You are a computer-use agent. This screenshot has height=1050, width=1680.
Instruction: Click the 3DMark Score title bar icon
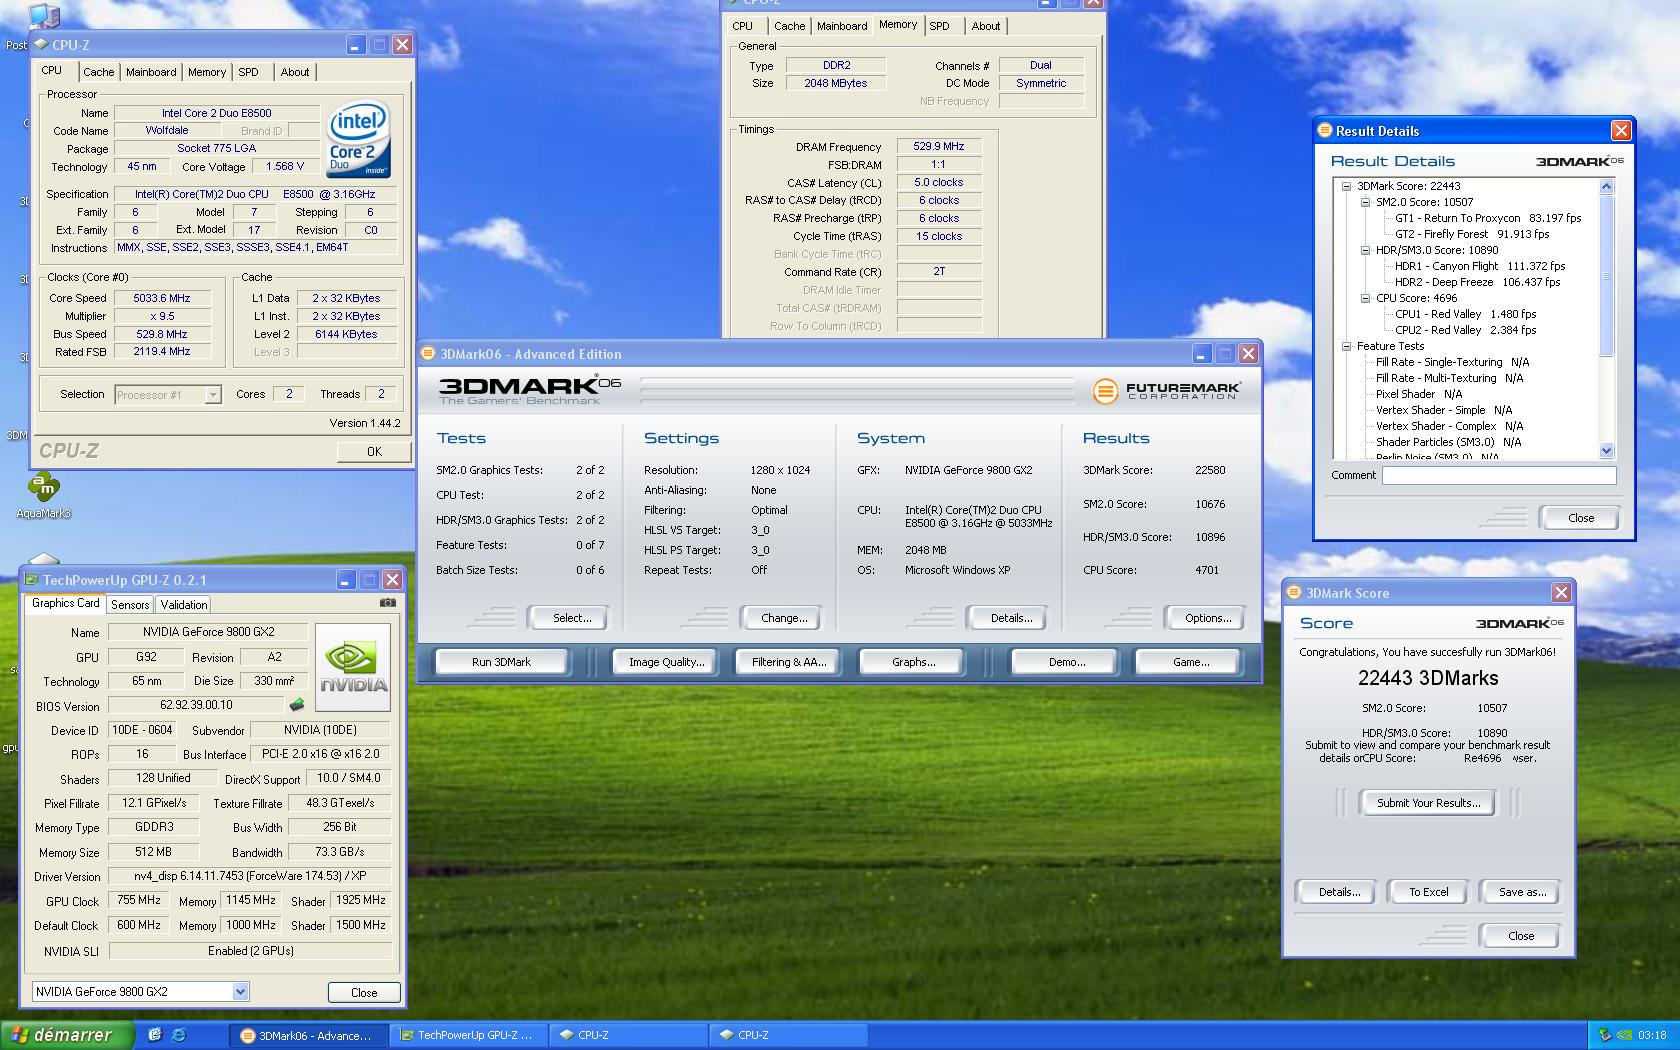(x=1294, y=593)
